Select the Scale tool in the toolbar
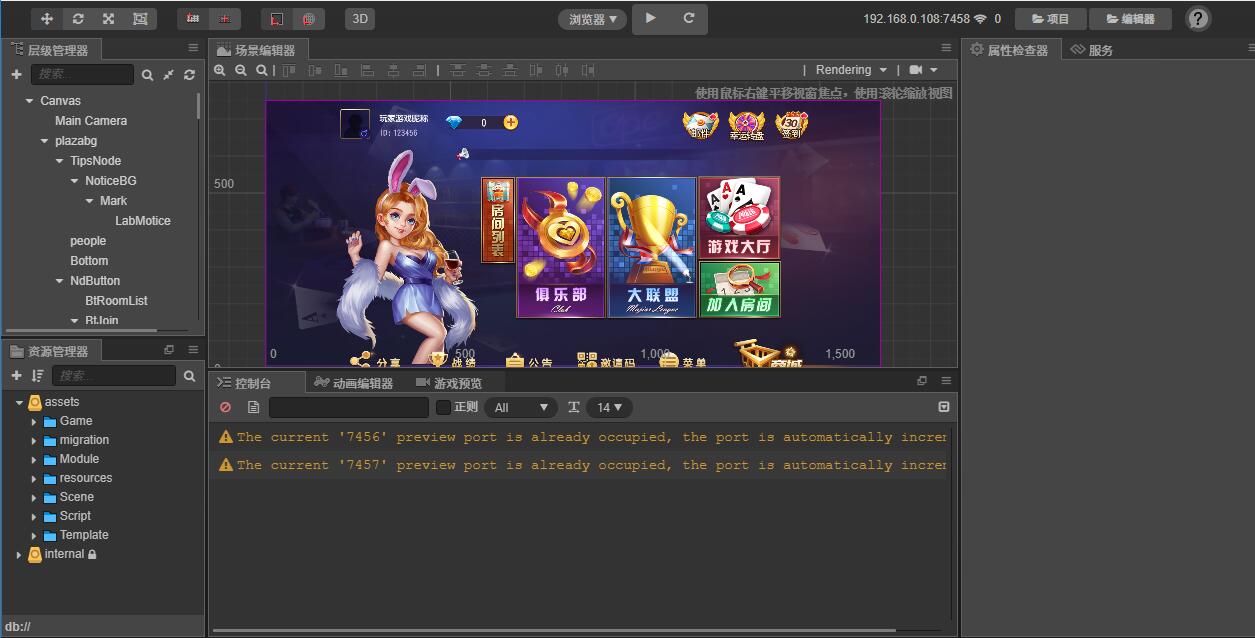This screenshot has height=638, width=1255. tap(109, 18)
